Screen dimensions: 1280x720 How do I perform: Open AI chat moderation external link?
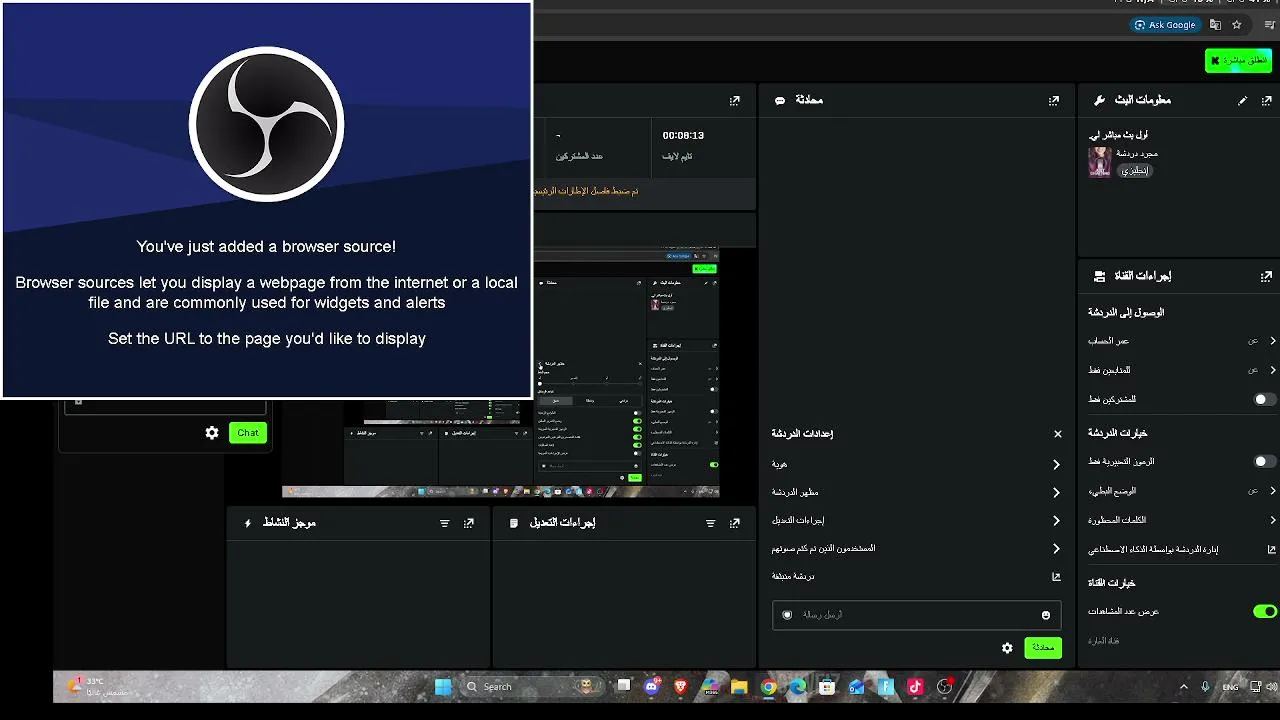tap(1272, 549)
